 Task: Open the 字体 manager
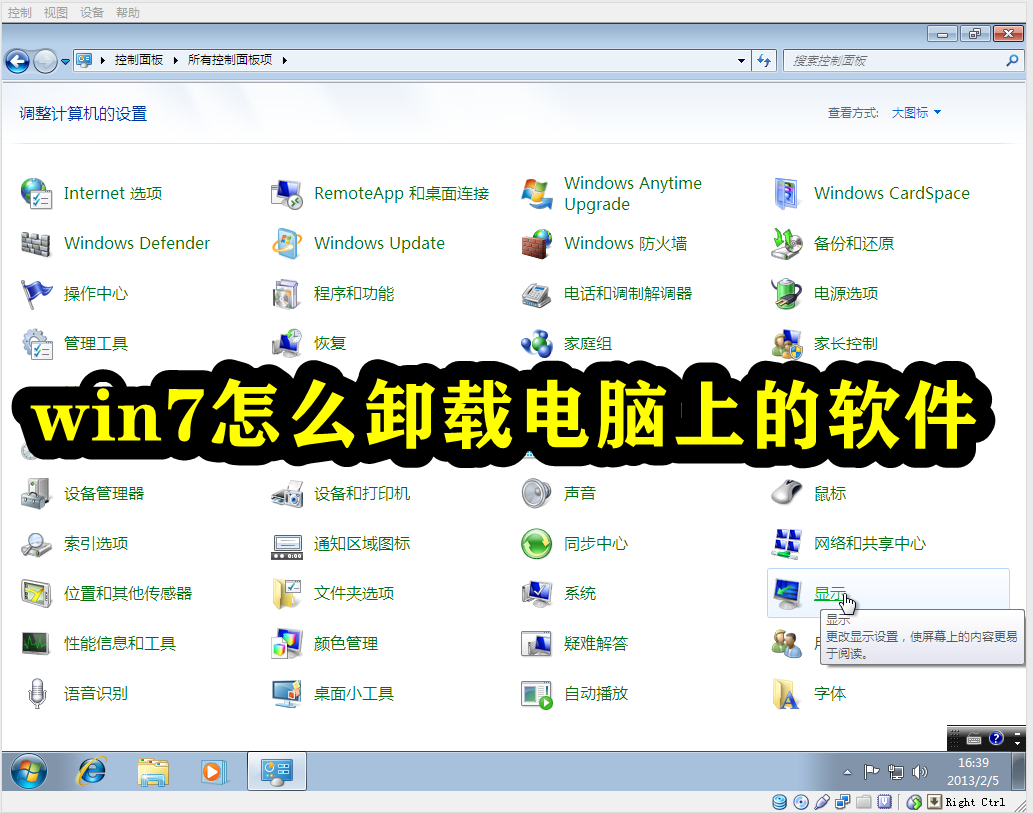point(831,693)
